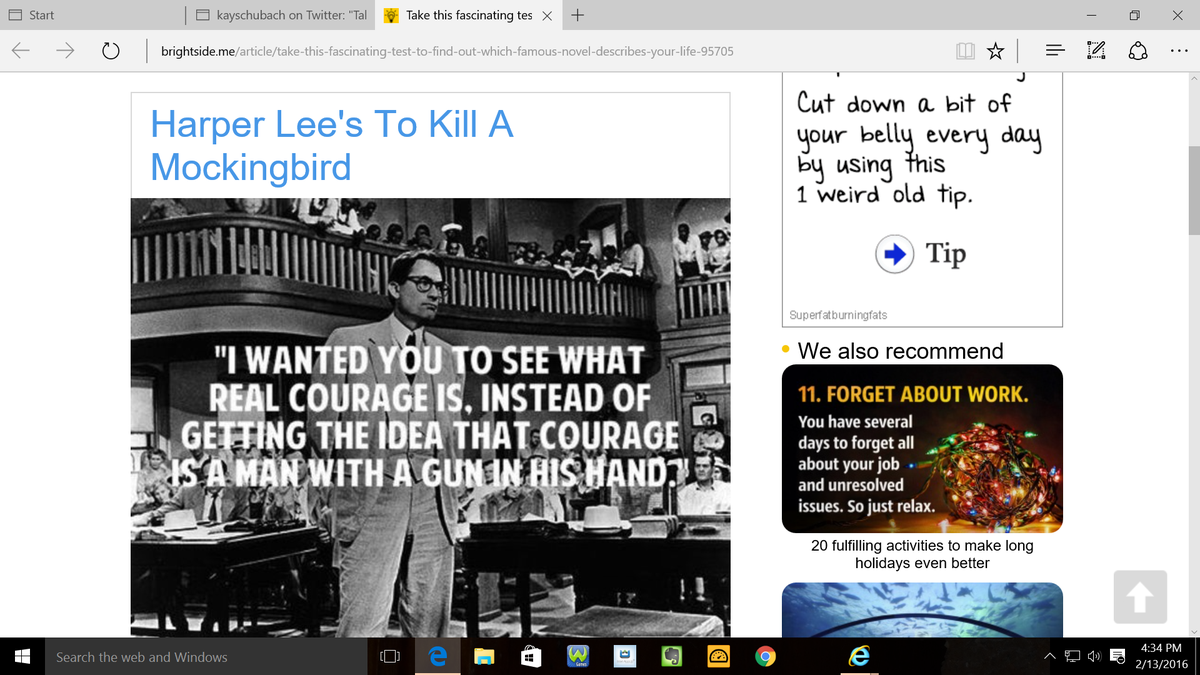Click the blue arrow Tip button in ad

pos(893,254)
